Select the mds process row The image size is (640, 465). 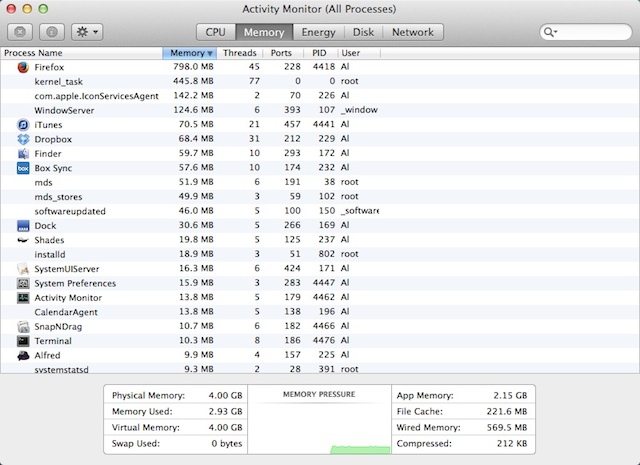(320, 182)
